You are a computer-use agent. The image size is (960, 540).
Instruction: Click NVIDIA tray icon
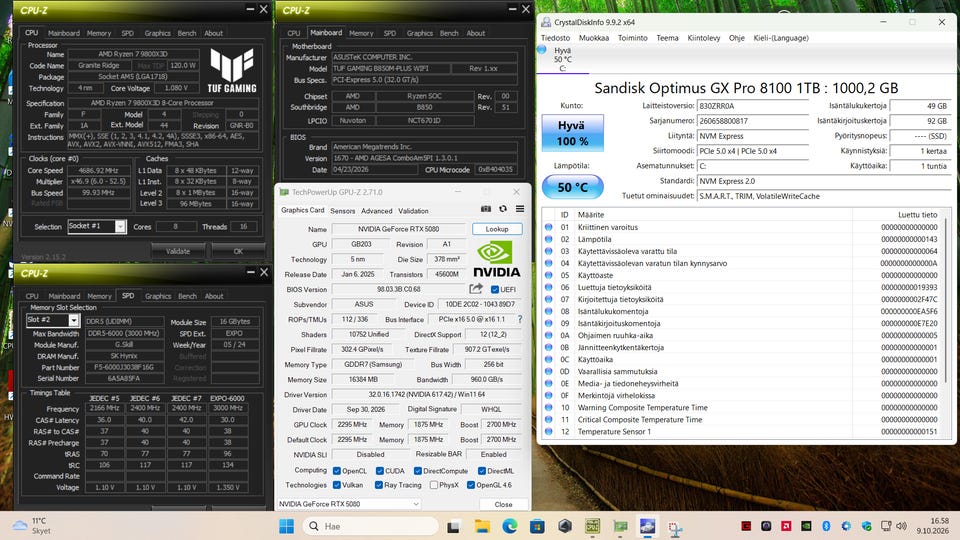click(x=806, y=526)
